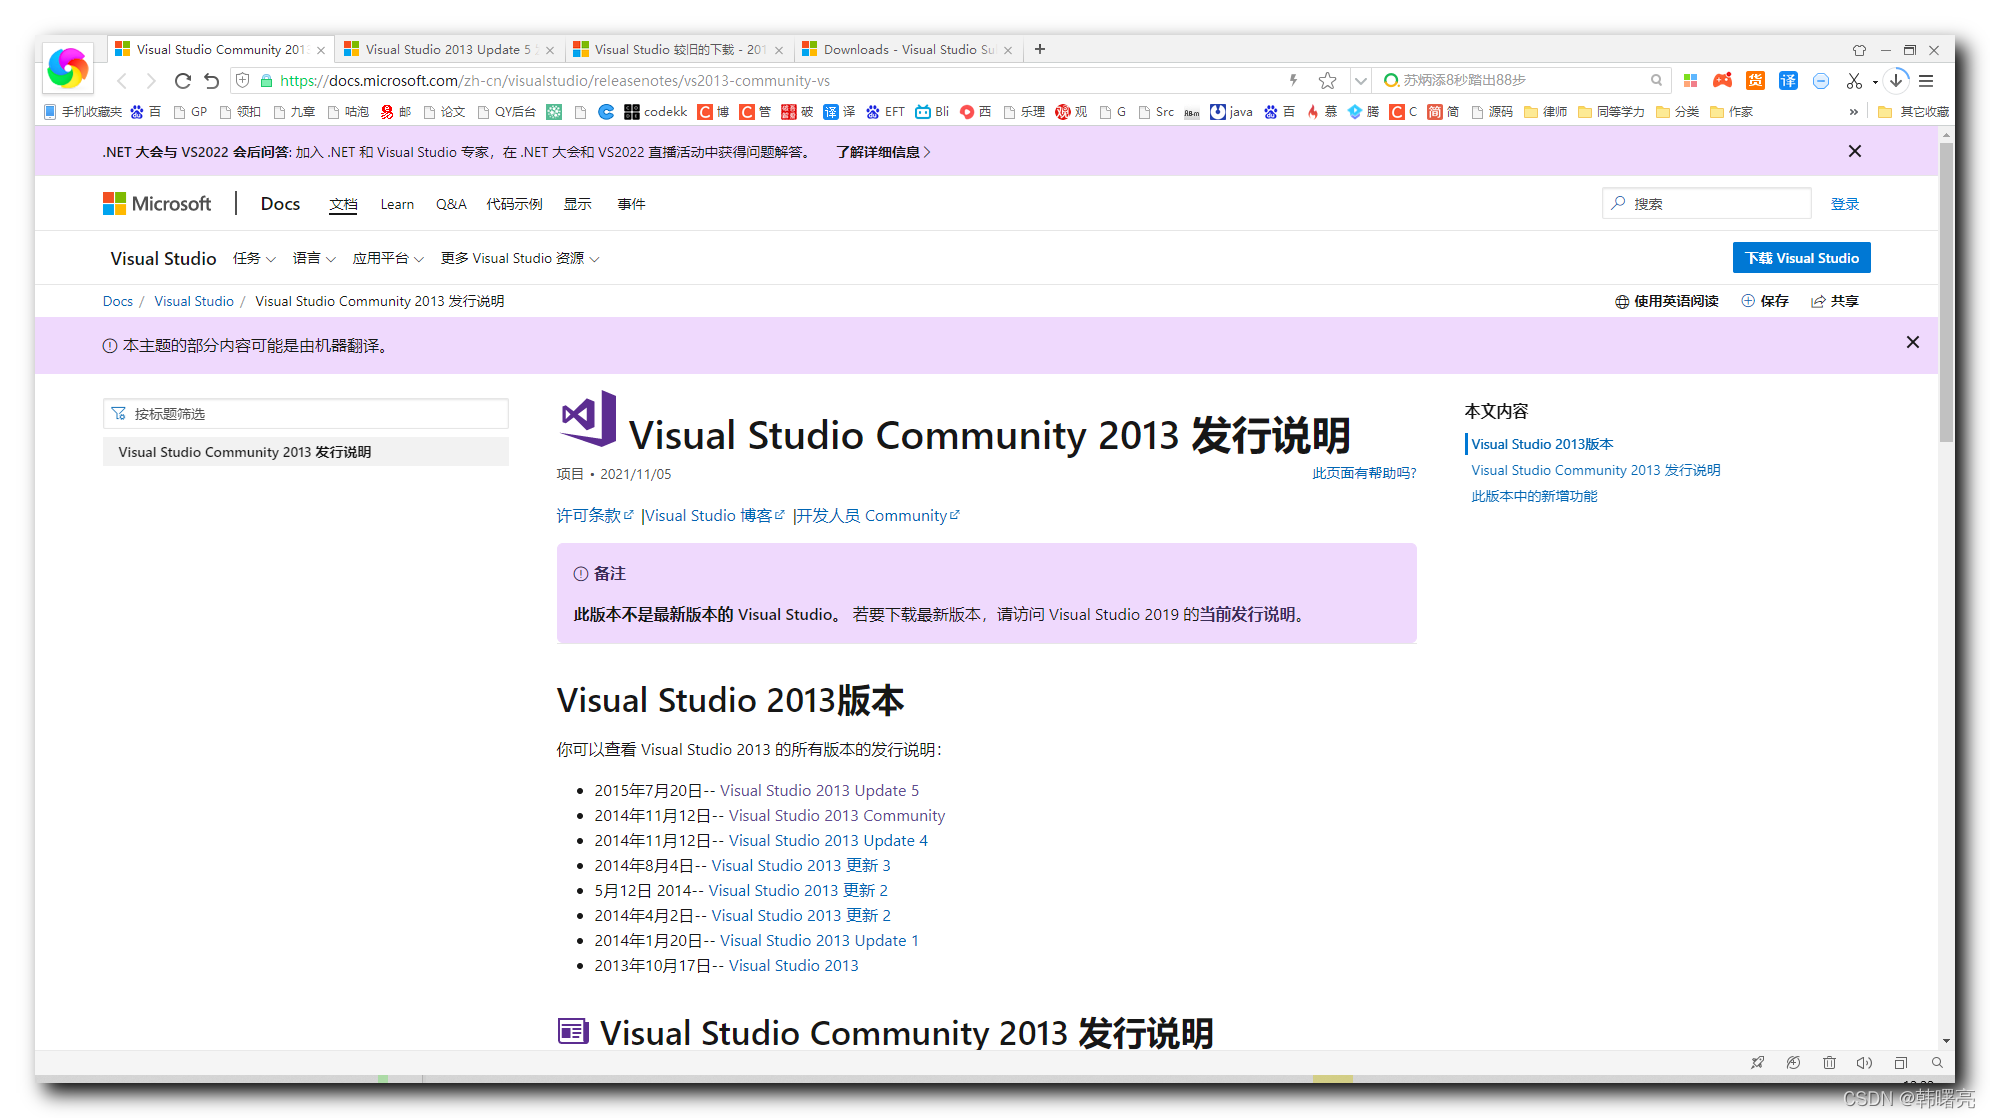Viewport: 1990px width, 1118px height.
Task: Open the Visual Studio 2013 Update 4 link
Action: [828, 840]
